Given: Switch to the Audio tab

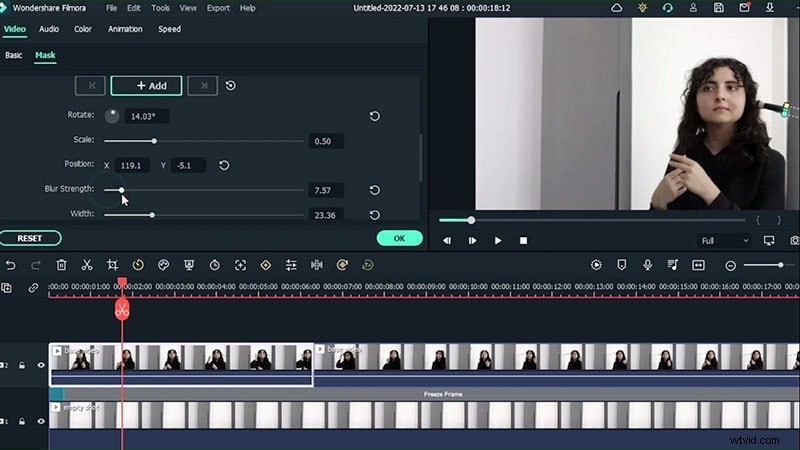Looking at the screenshot, I should pos(49,29).
